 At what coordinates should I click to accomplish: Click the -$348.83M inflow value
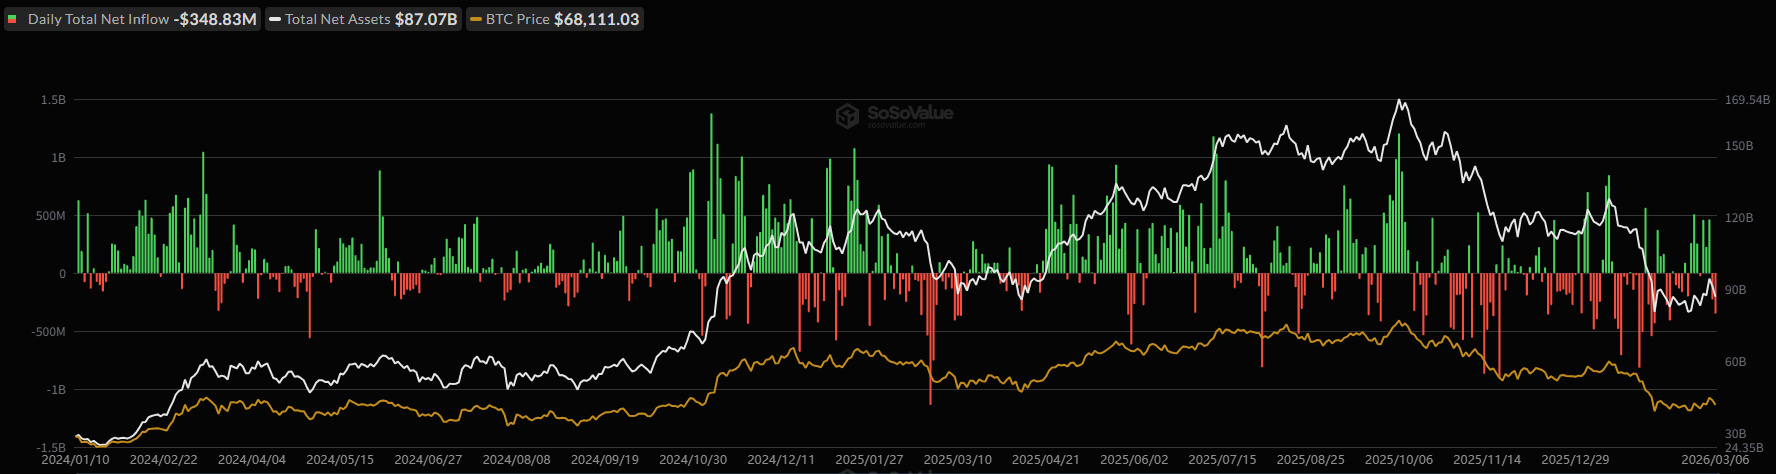pyautogui.click(x=215, y=19)
